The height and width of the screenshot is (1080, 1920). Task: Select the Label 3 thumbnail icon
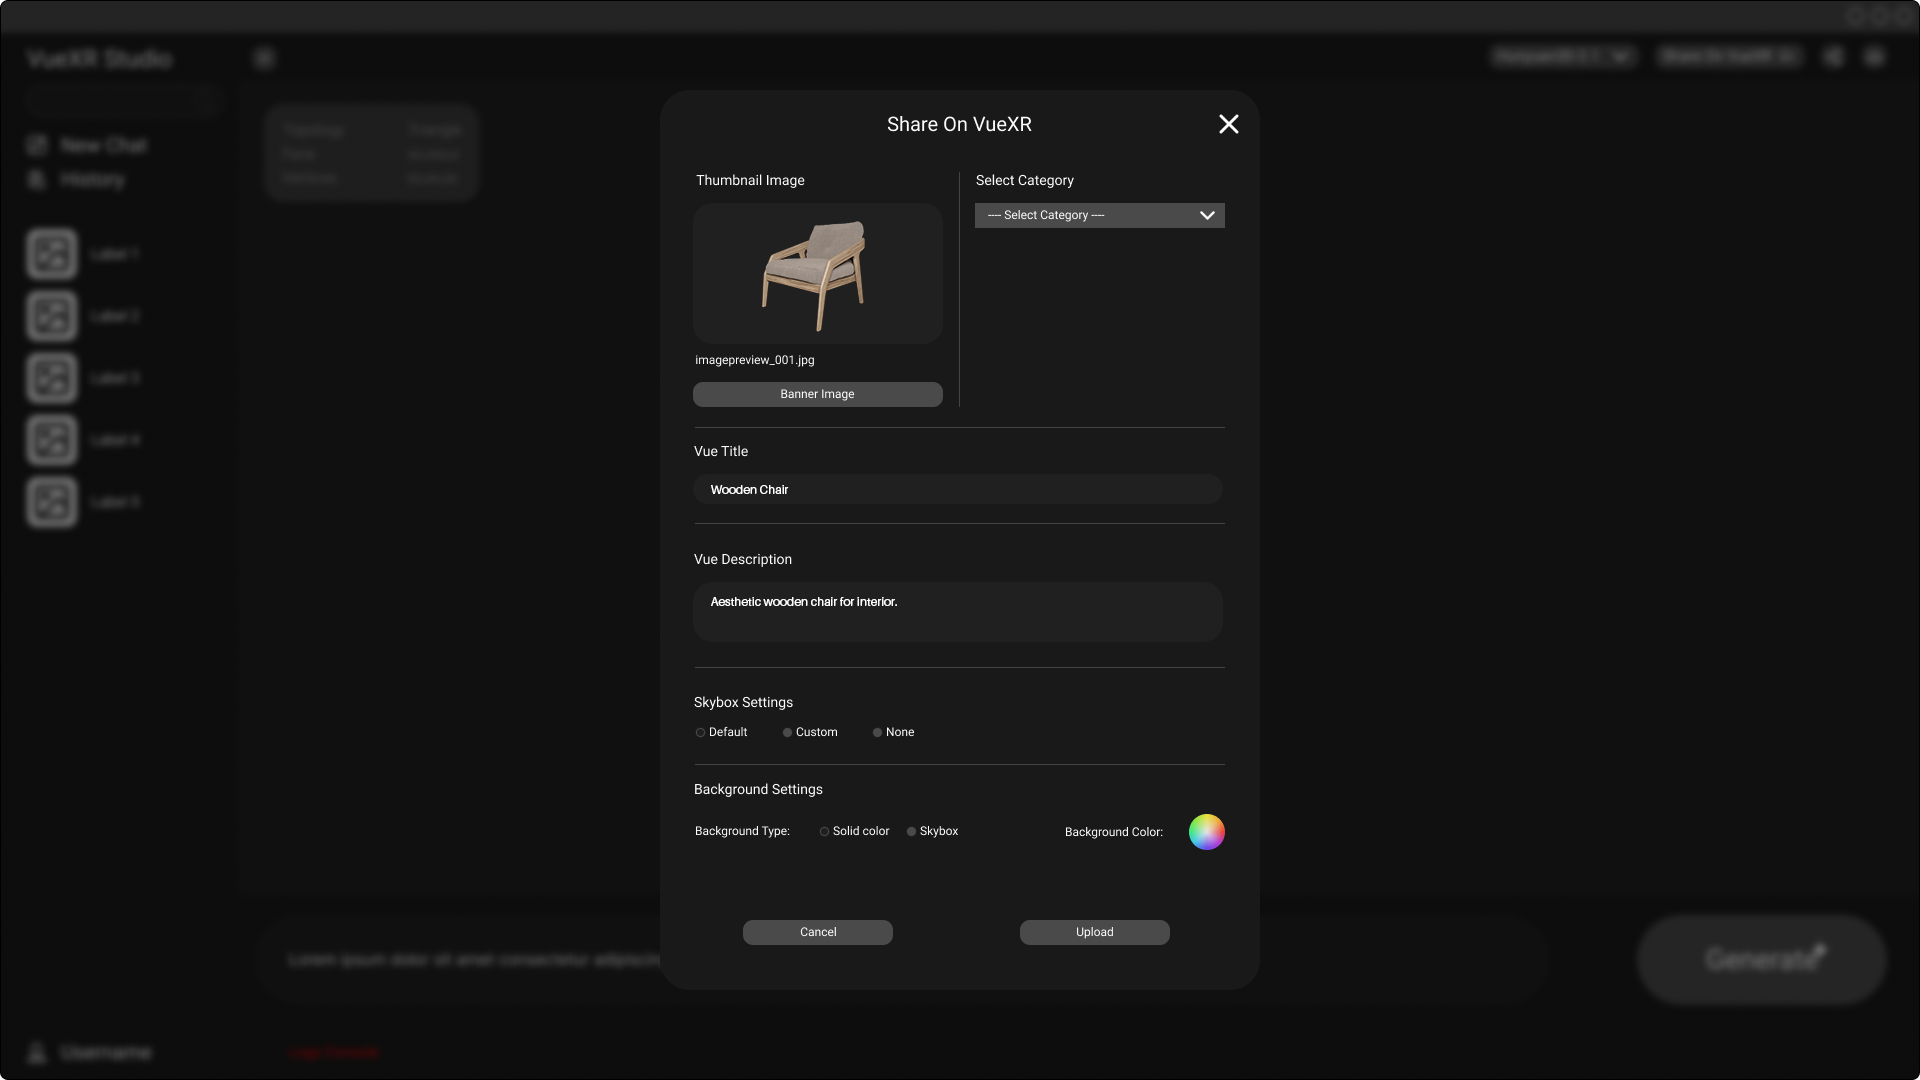51,377
